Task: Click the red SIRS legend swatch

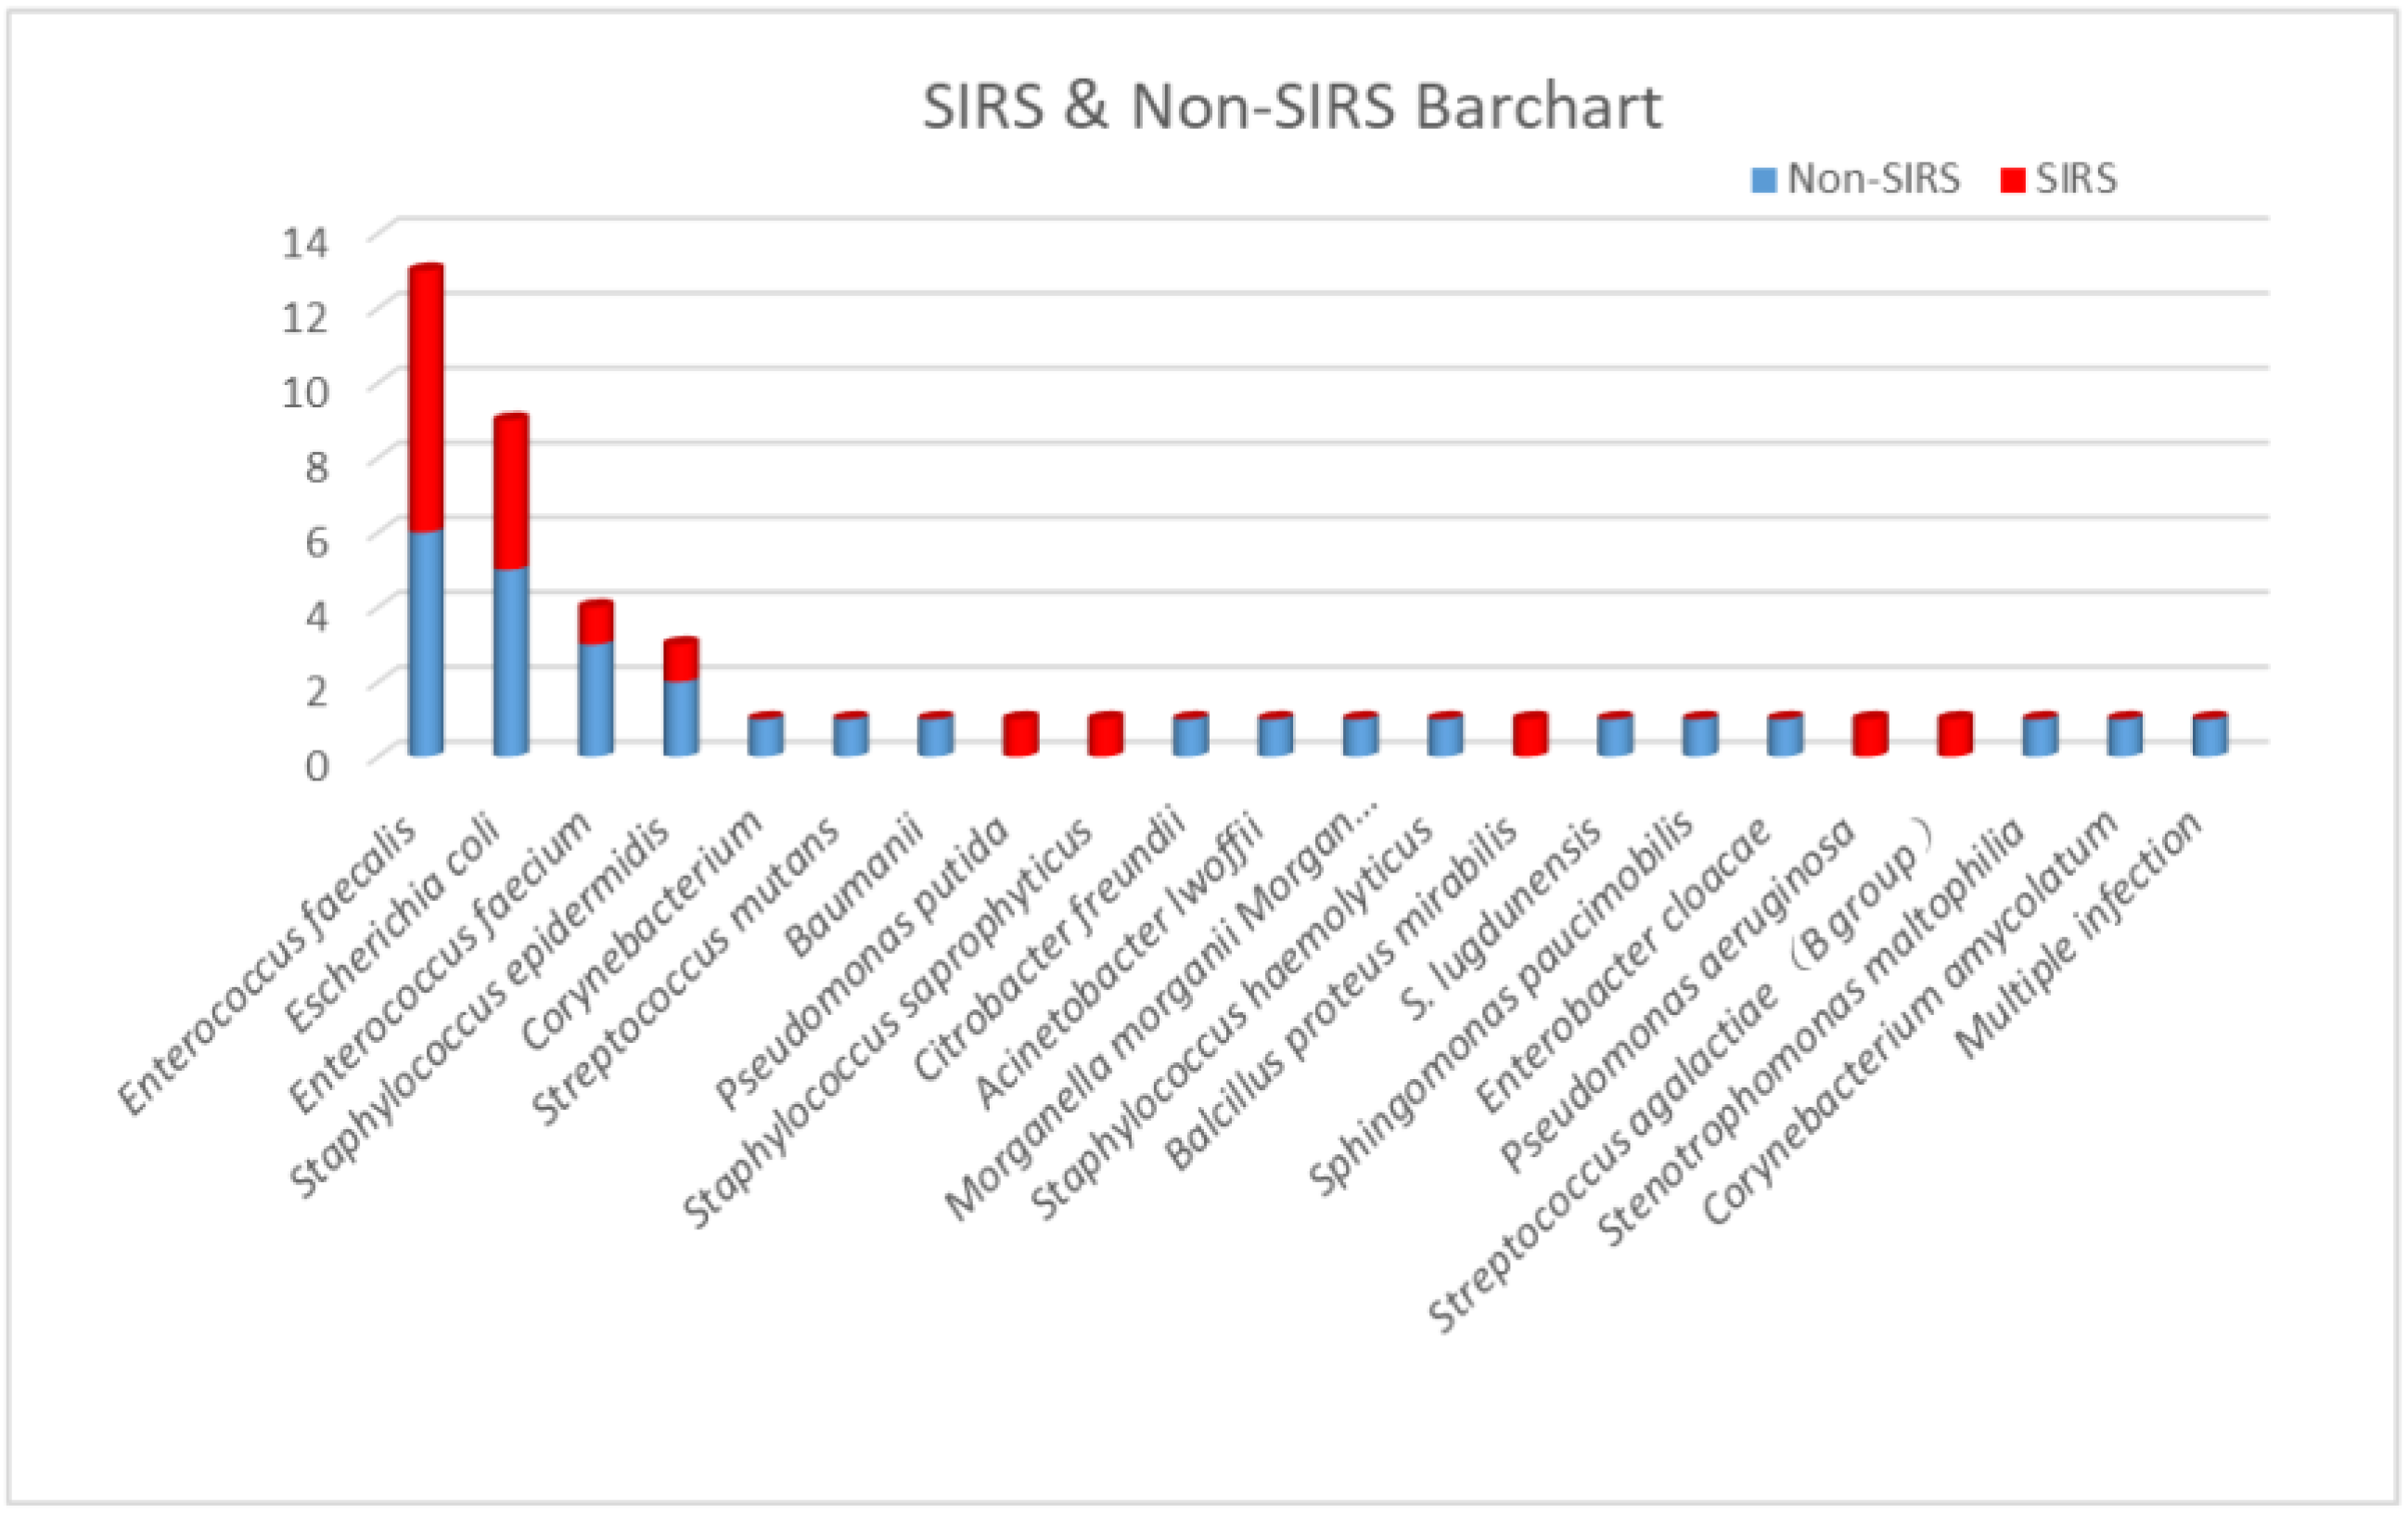Action: click(x=2012, y=180)
